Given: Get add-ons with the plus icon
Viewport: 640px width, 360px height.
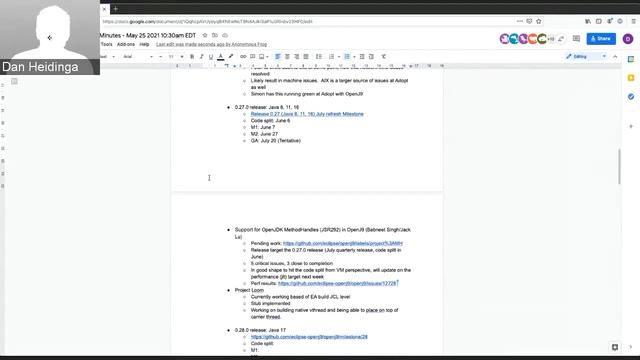Looking at the screenshot, I should [631, 127].
